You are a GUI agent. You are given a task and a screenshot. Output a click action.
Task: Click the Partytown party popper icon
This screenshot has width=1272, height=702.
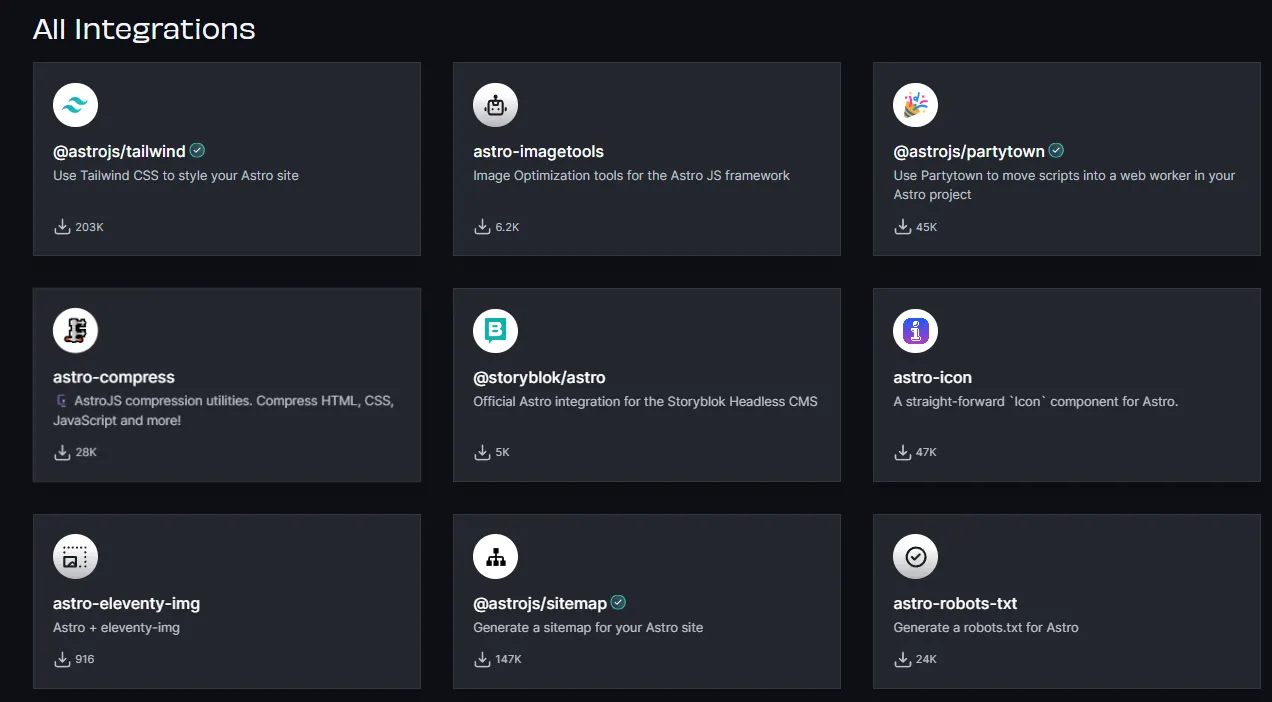[915, 105]
